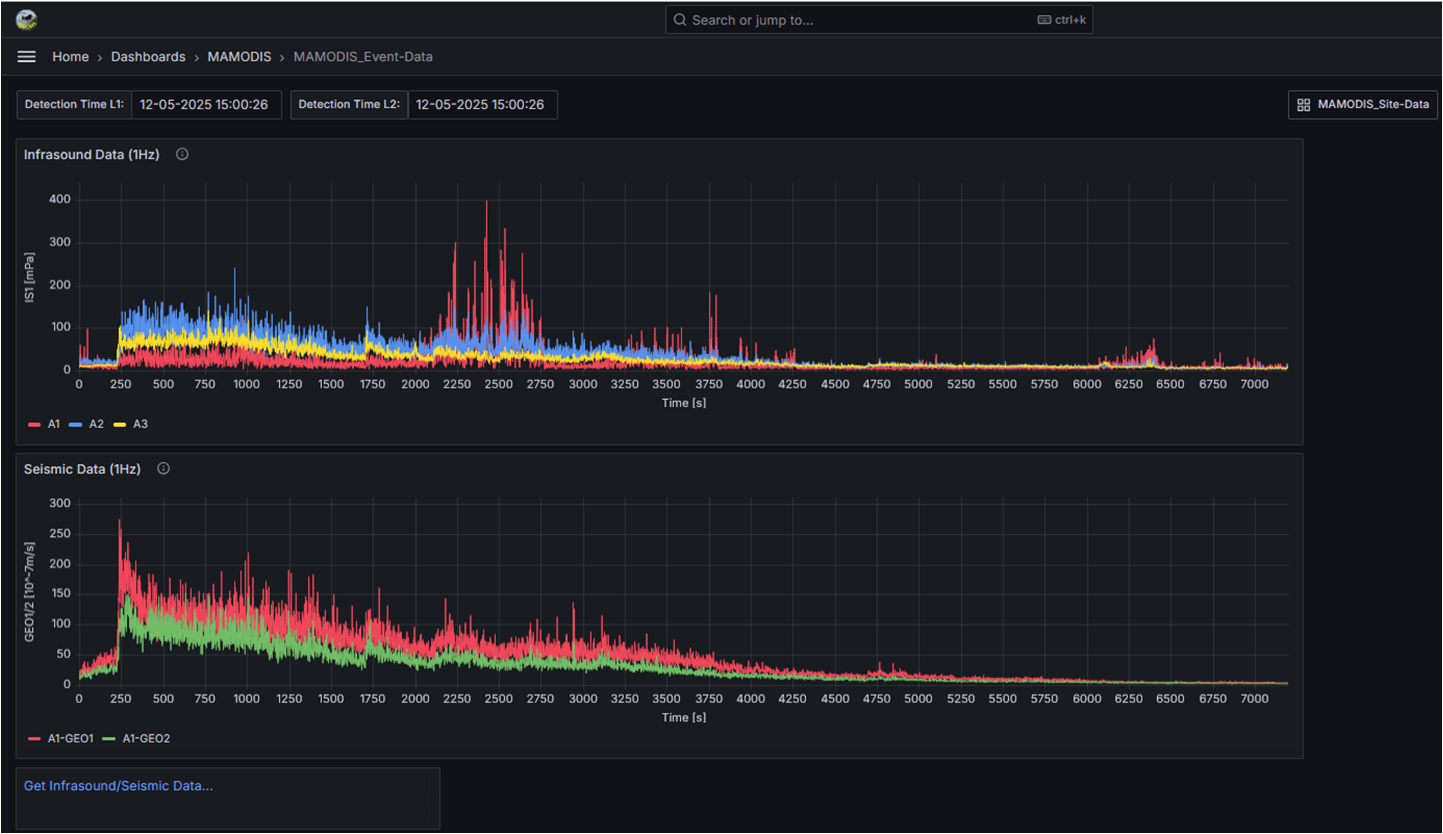Image resolution: width=1443 pixels, height=834 pixels.
Task: Open the Infrasound Data (1Hz) panel title menu
Action: [x=91, y=154]
